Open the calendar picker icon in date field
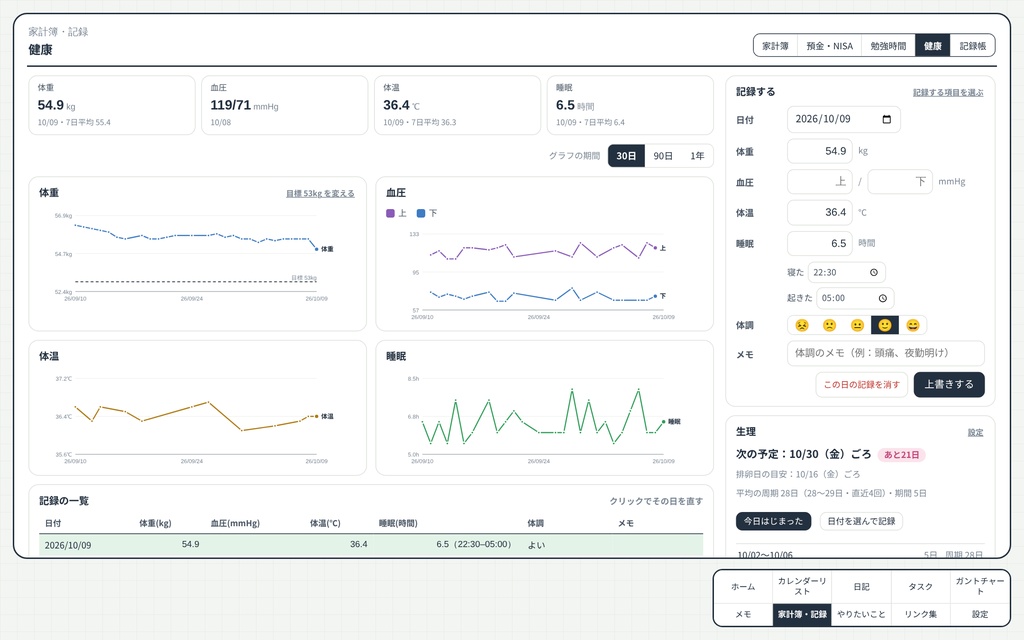This screenshot has height=640, width=1024. [886, 120]
